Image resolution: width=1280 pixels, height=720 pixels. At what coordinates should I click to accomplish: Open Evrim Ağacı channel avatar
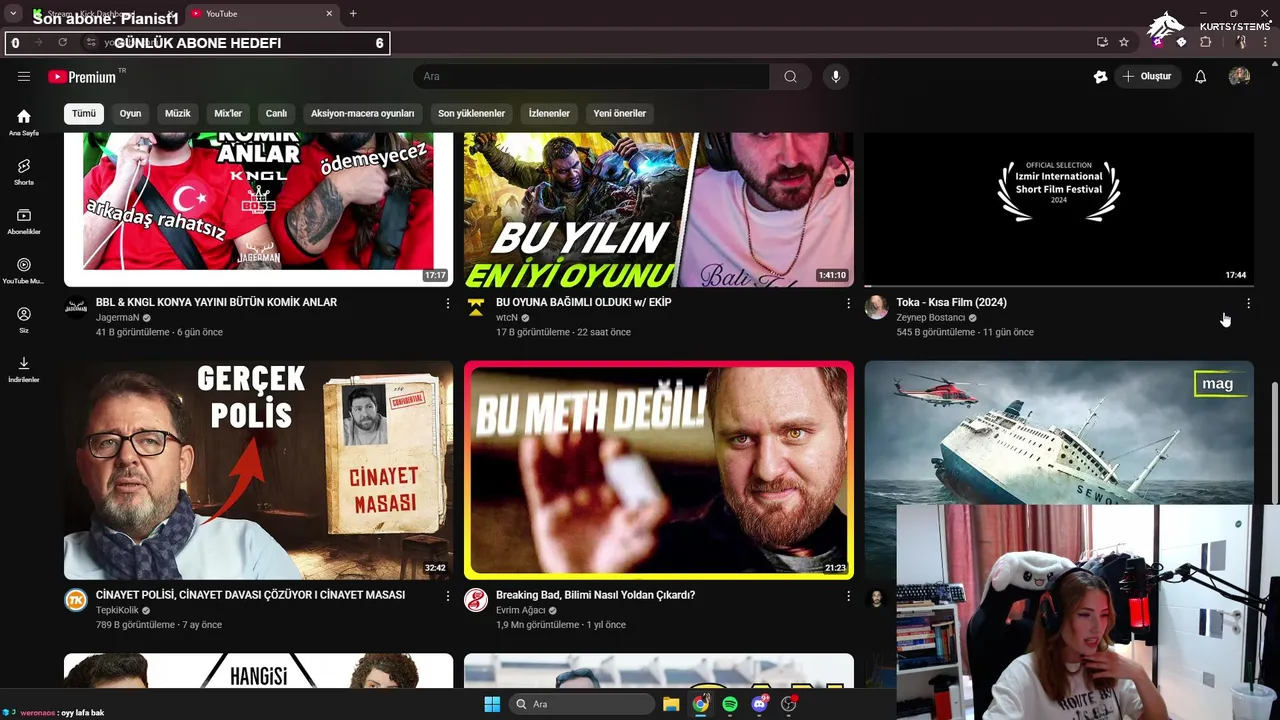tap(476, 600)
